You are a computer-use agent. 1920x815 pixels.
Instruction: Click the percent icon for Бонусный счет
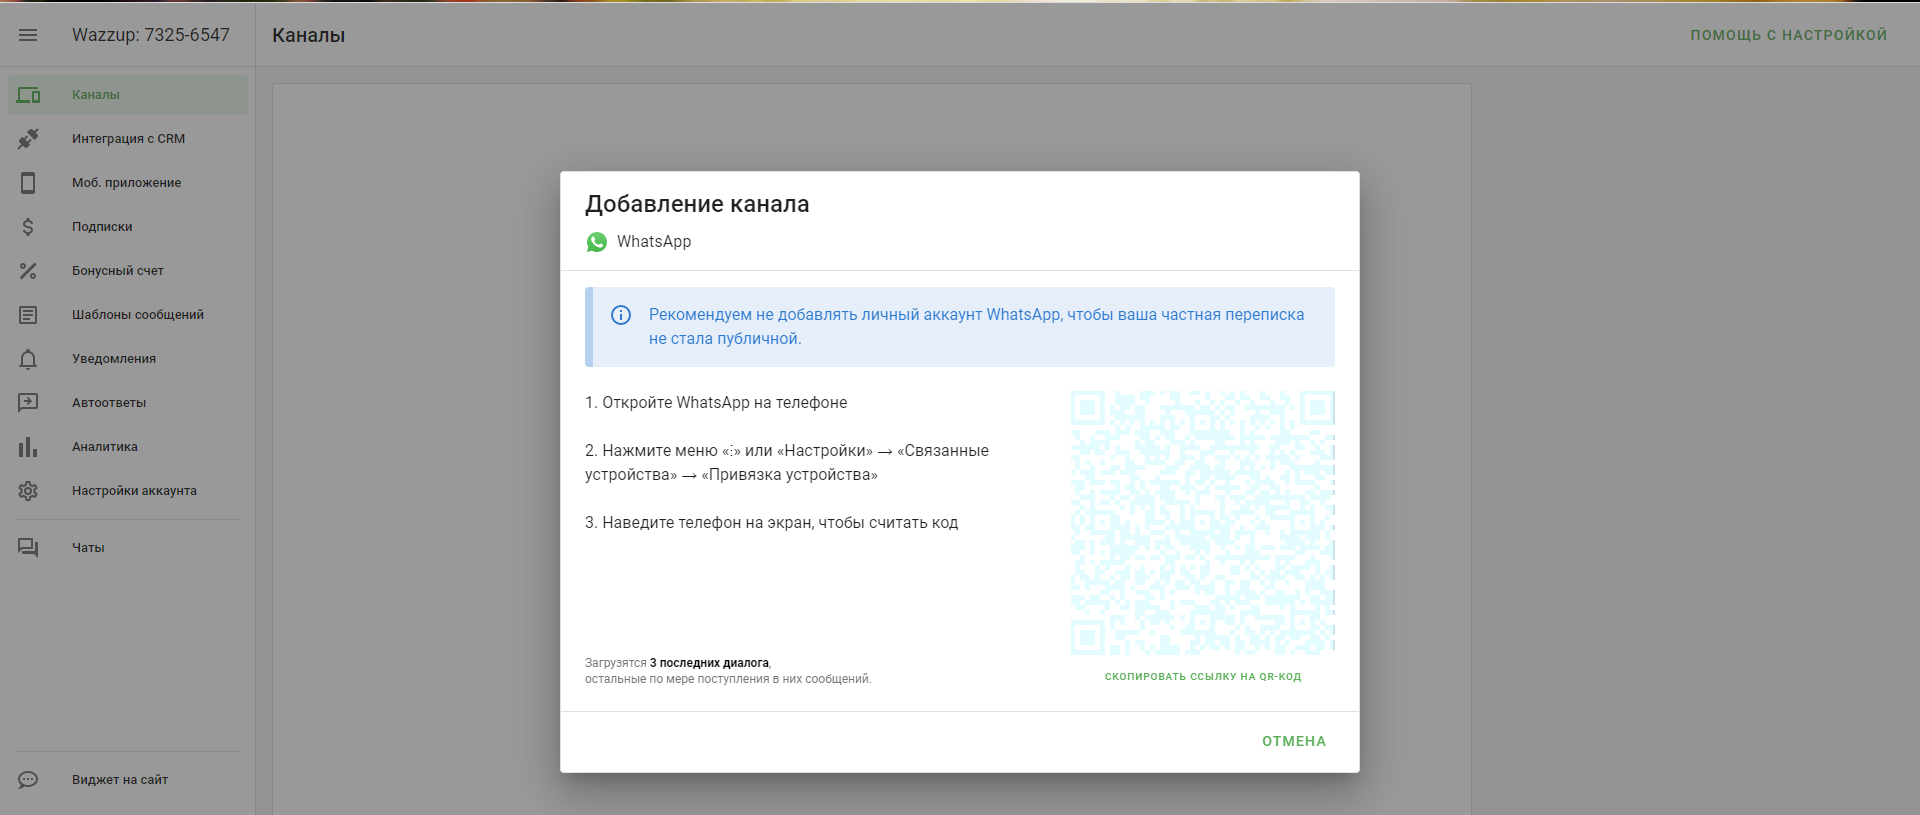point(28,271)
